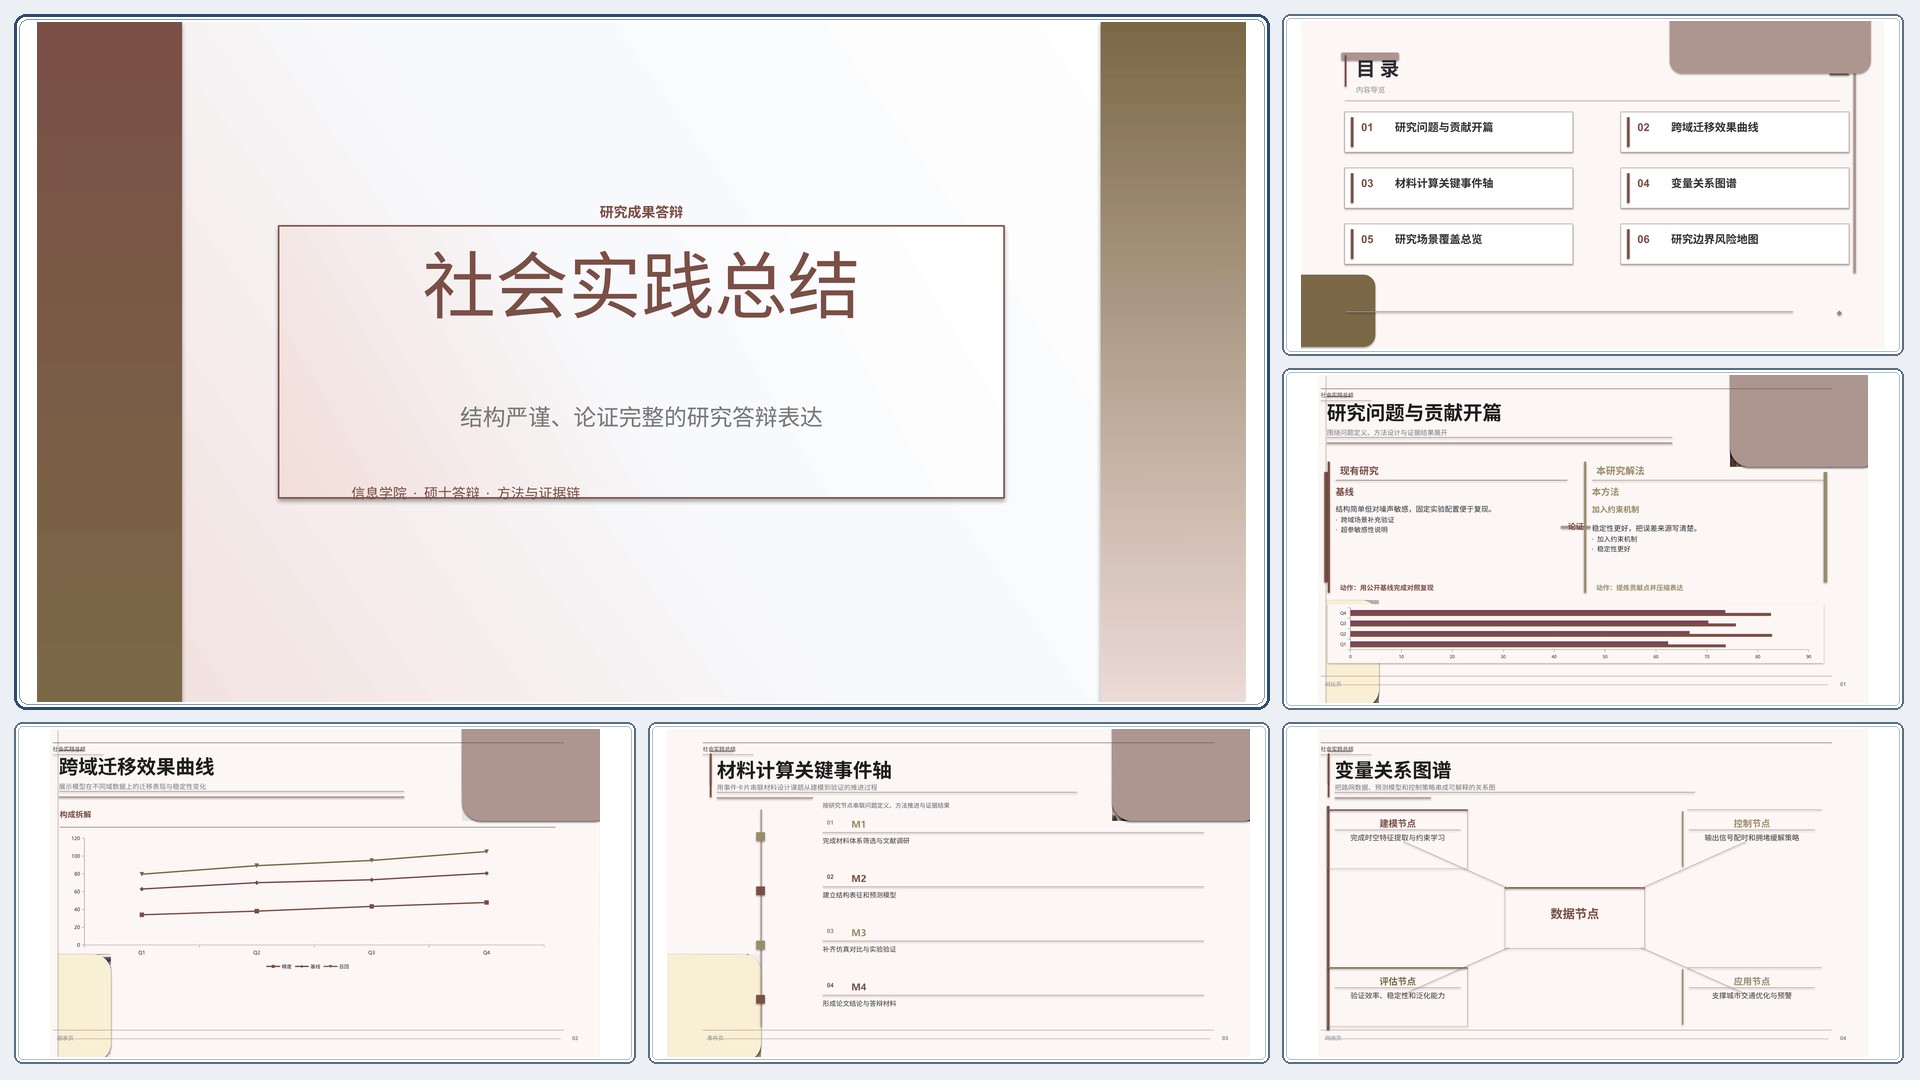This screenshot has width=1920, height=1080.
Task: Click the 现有研究 column heading
Action: coord(1359,471)
